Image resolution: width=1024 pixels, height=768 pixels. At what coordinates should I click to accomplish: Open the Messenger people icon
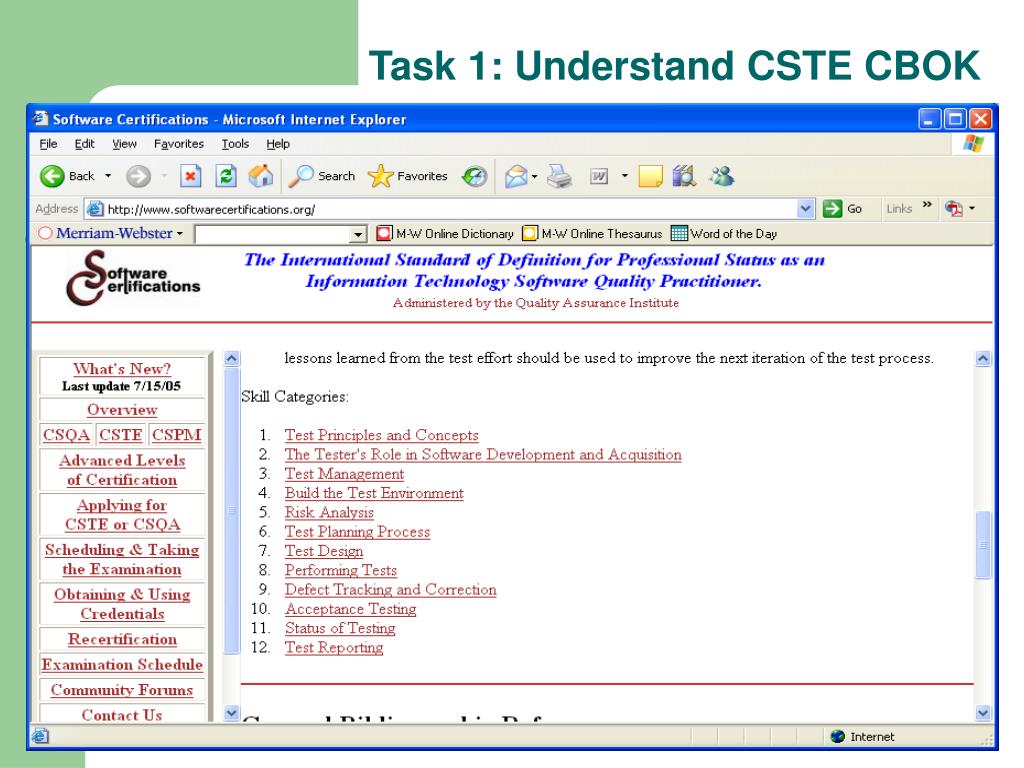click(x=722, y=176)
